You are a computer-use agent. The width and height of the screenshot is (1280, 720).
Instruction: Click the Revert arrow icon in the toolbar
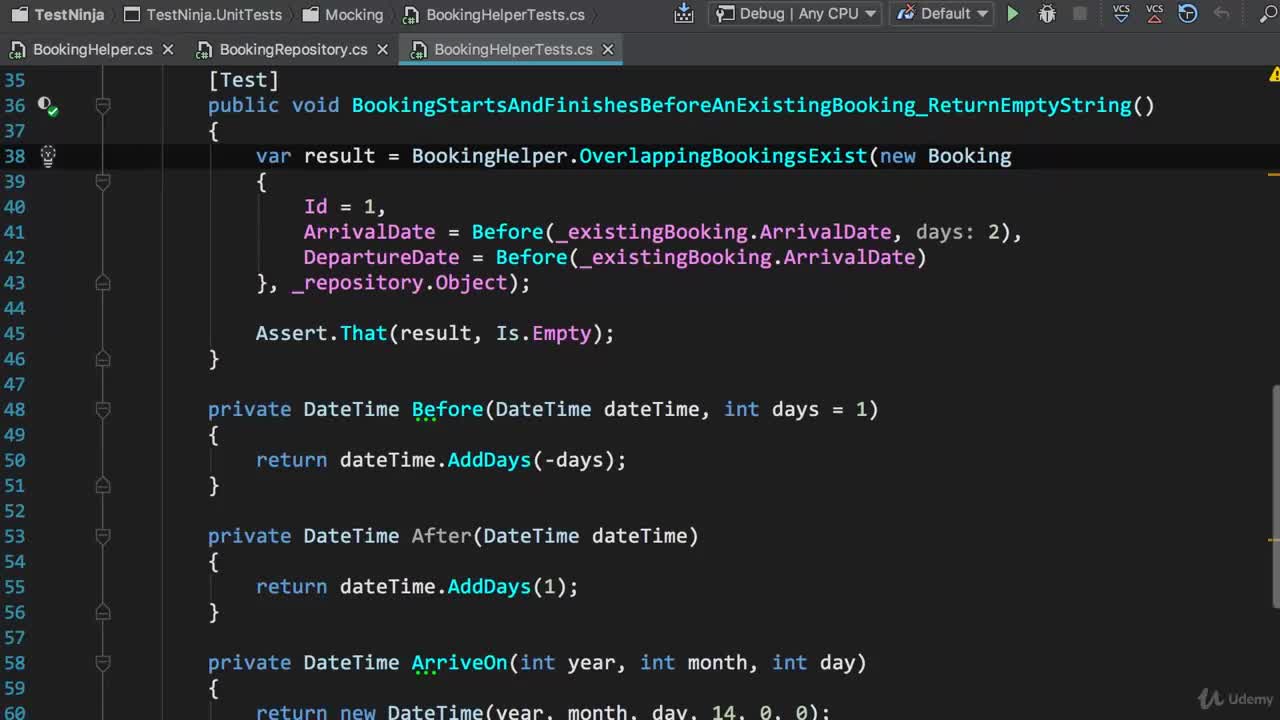(1221, 14)
